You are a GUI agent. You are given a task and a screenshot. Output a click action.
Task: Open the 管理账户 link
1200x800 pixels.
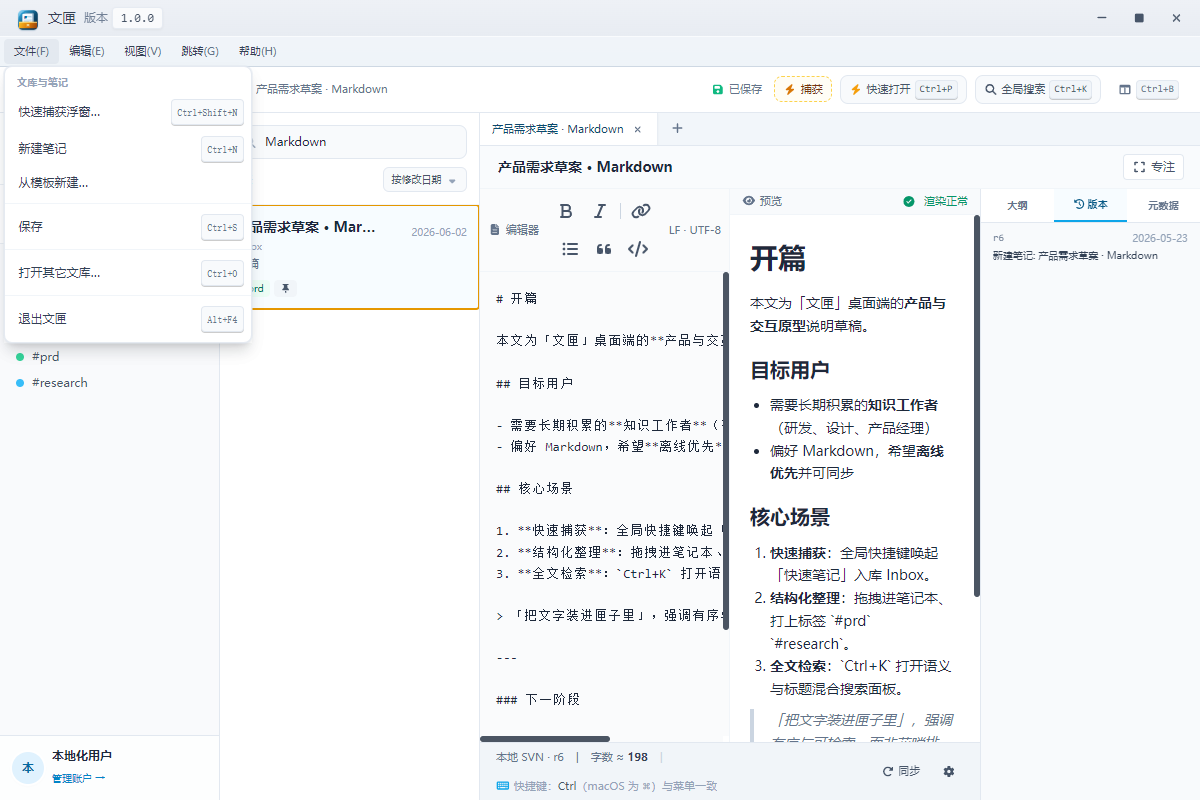click(78, 778)
